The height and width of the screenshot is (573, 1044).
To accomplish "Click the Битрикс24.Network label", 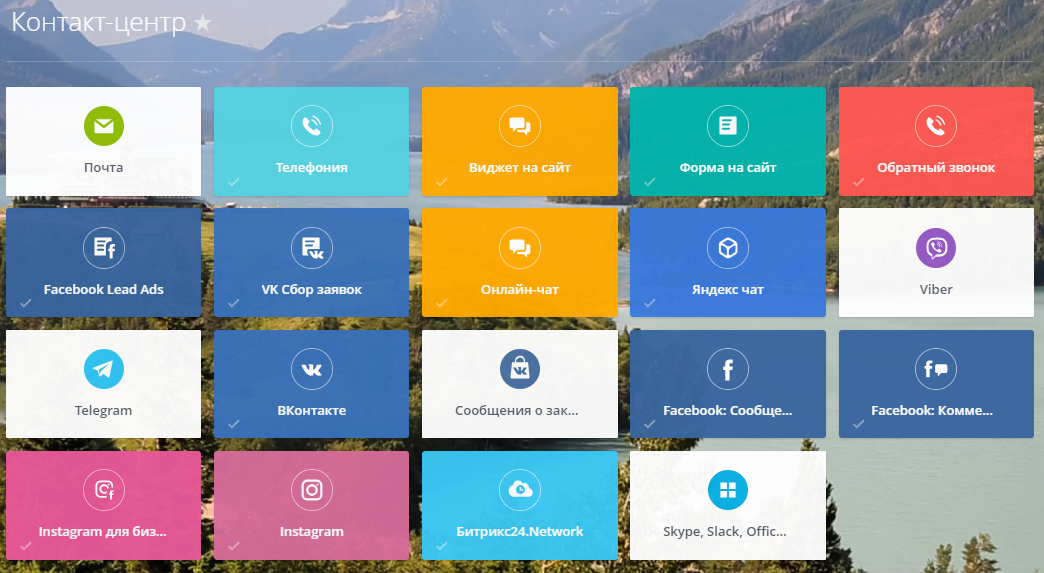I will click(x=520, y=532).
